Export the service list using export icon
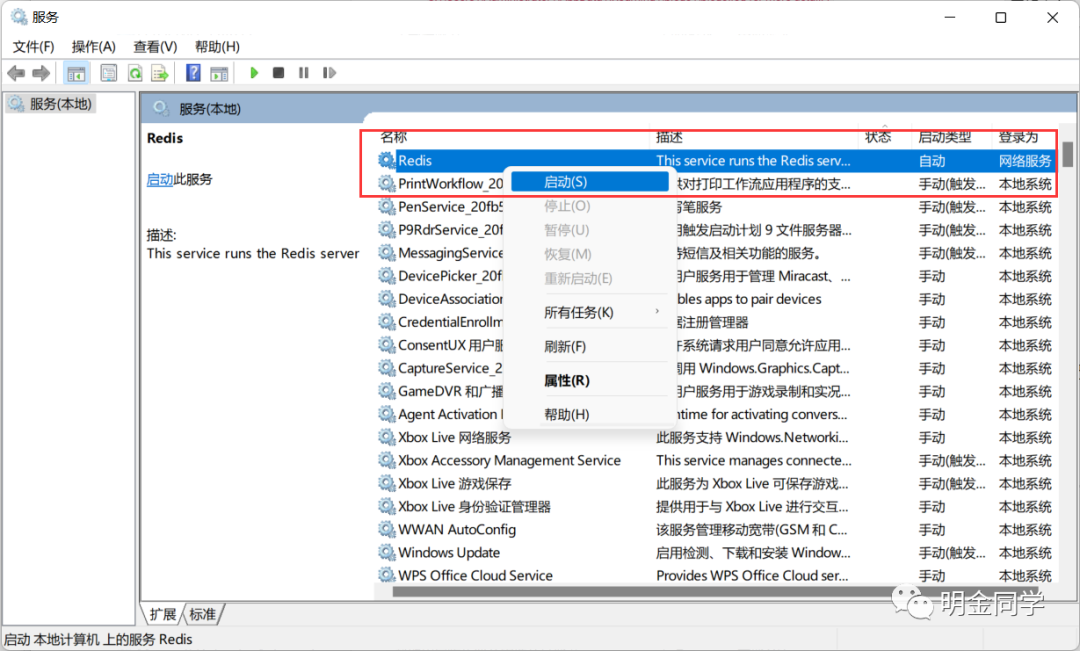The width and height of the screenshot is (1080, 651). 160,72
